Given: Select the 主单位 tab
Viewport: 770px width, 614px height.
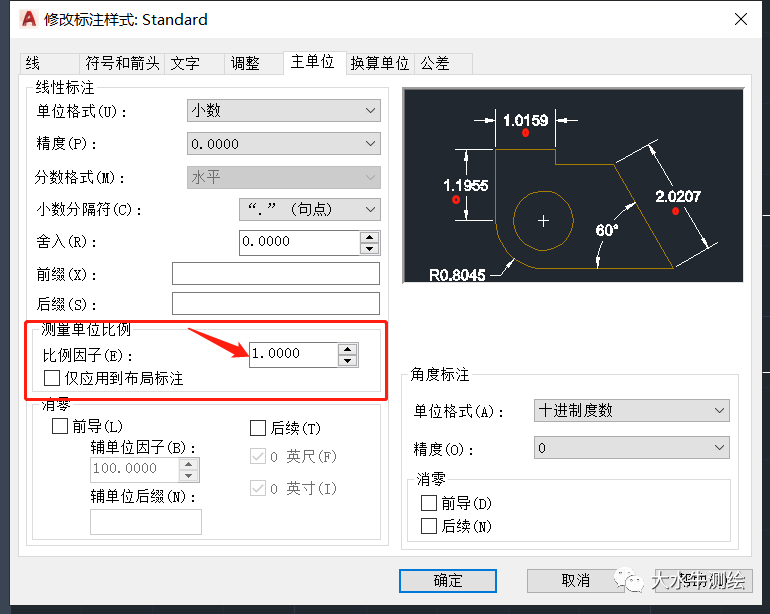Looking at the screenshot, I should [x=315, y=62].
